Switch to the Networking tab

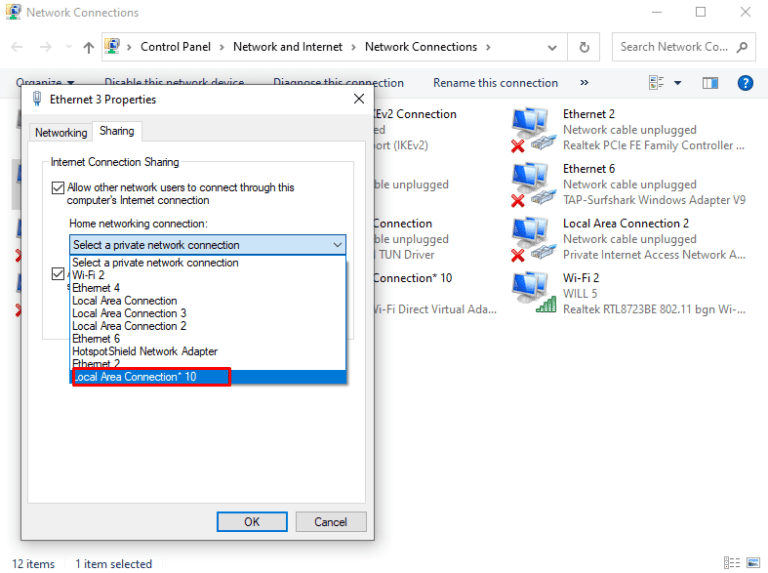point(61,132)
